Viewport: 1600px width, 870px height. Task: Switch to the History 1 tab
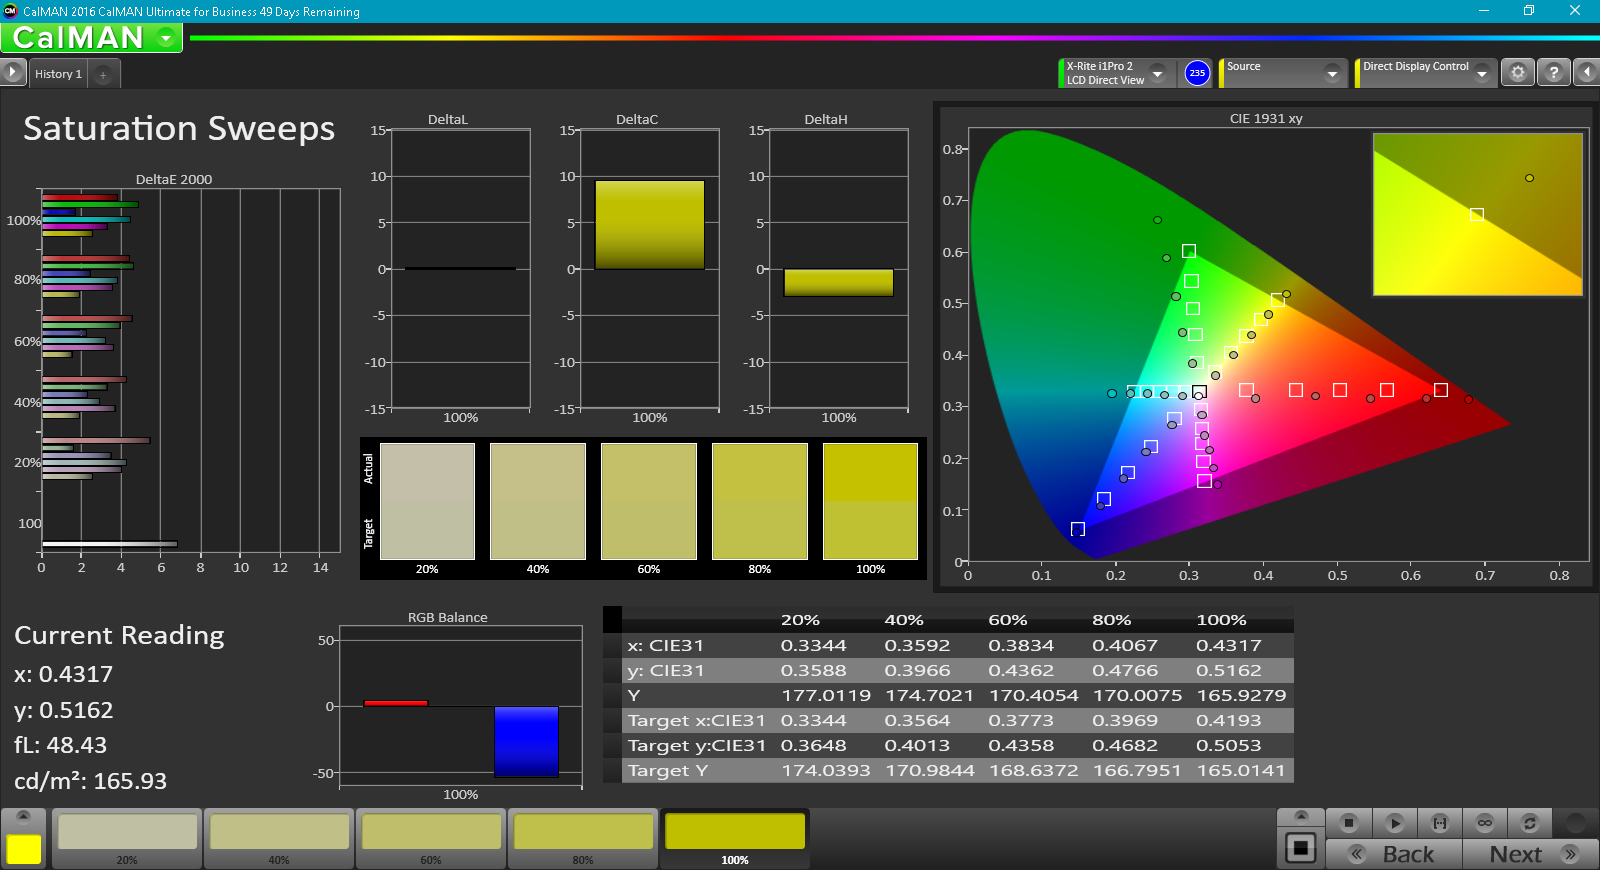pyautogui.click(x=58, y=74)
